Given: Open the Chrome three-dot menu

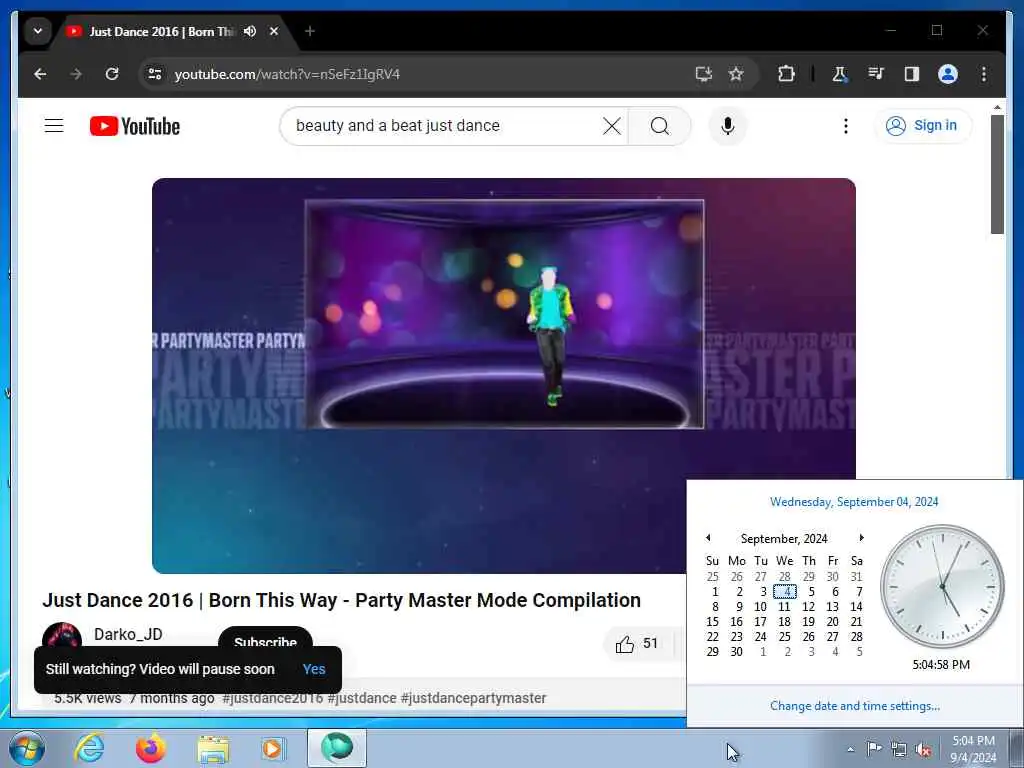Looking at the screenshot, I should pyautogui.click(x=984, y=74).
